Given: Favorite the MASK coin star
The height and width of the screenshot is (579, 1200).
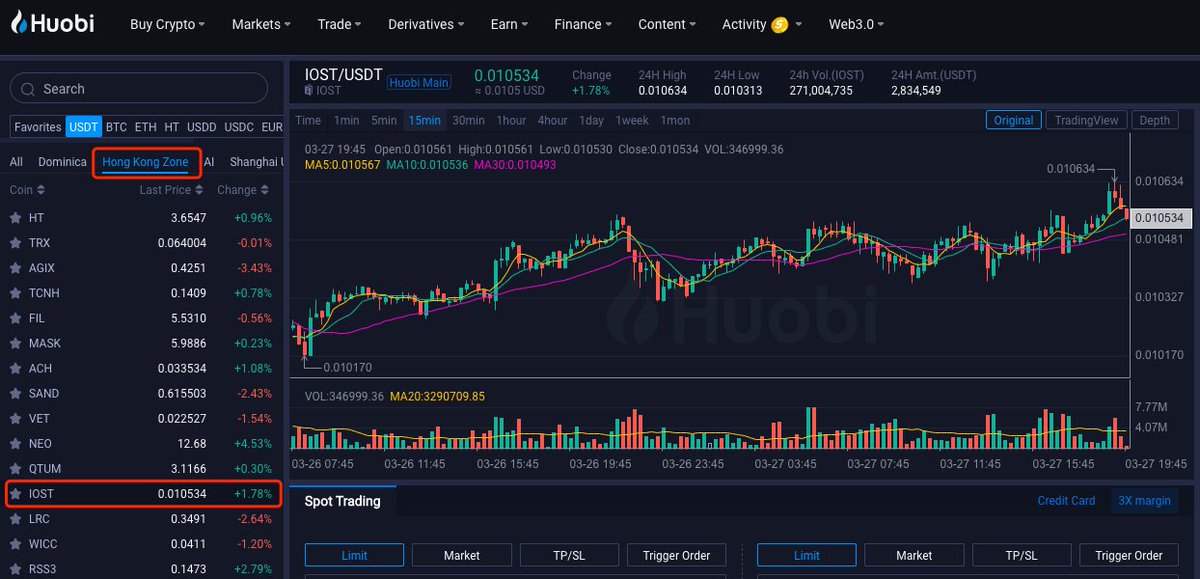Looking at the screenshot, I should click(x=14, y=343).
